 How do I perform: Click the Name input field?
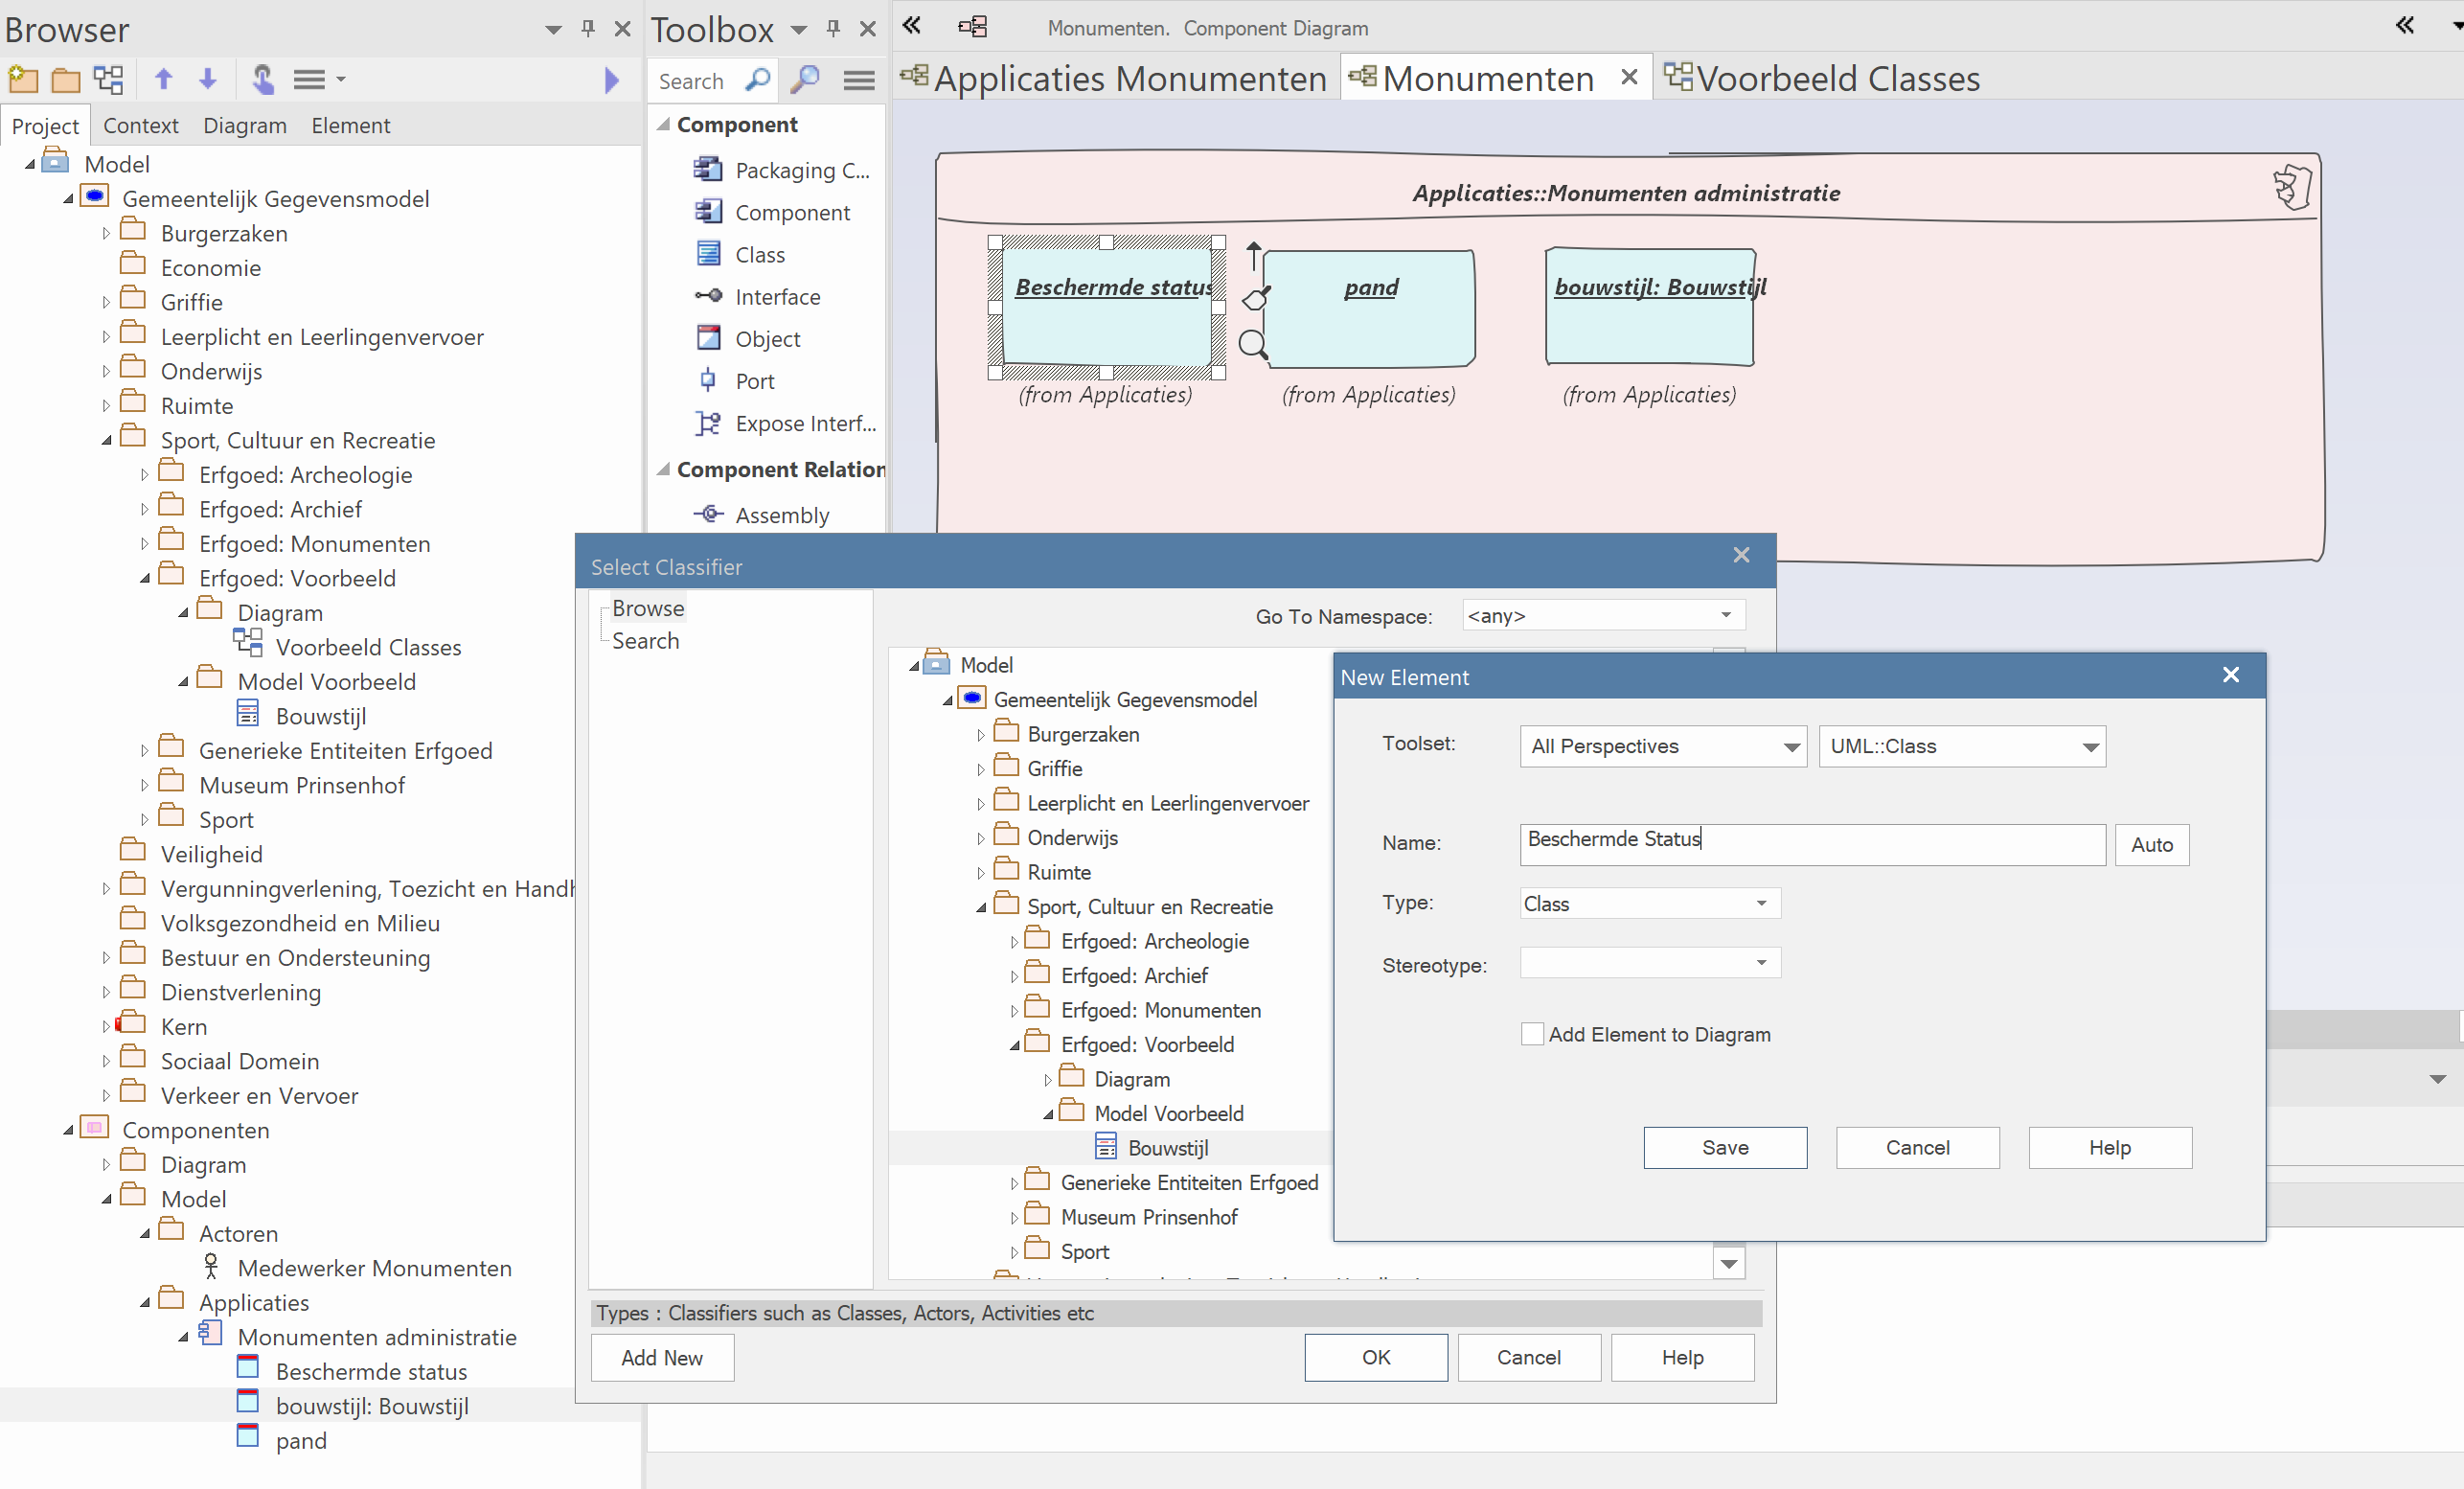click(1810, 843)
